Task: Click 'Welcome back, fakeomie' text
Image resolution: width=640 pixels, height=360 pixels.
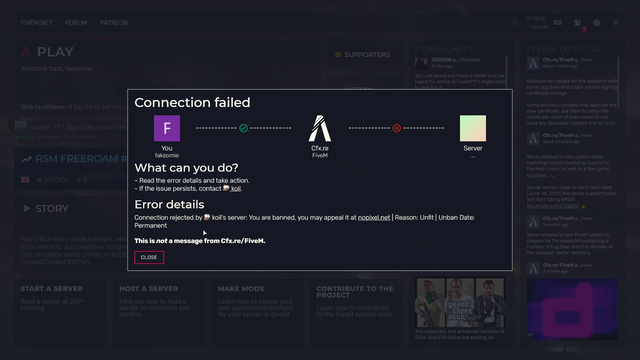Action: click(x=56, y=69)
